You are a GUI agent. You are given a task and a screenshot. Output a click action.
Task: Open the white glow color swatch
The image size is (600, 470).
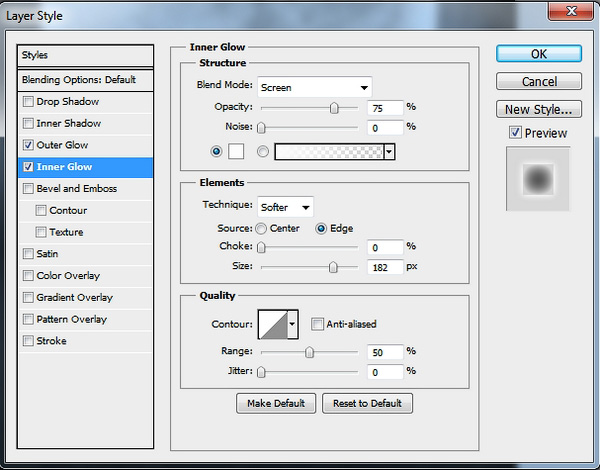pyautogui.click(x=236, y=152)
